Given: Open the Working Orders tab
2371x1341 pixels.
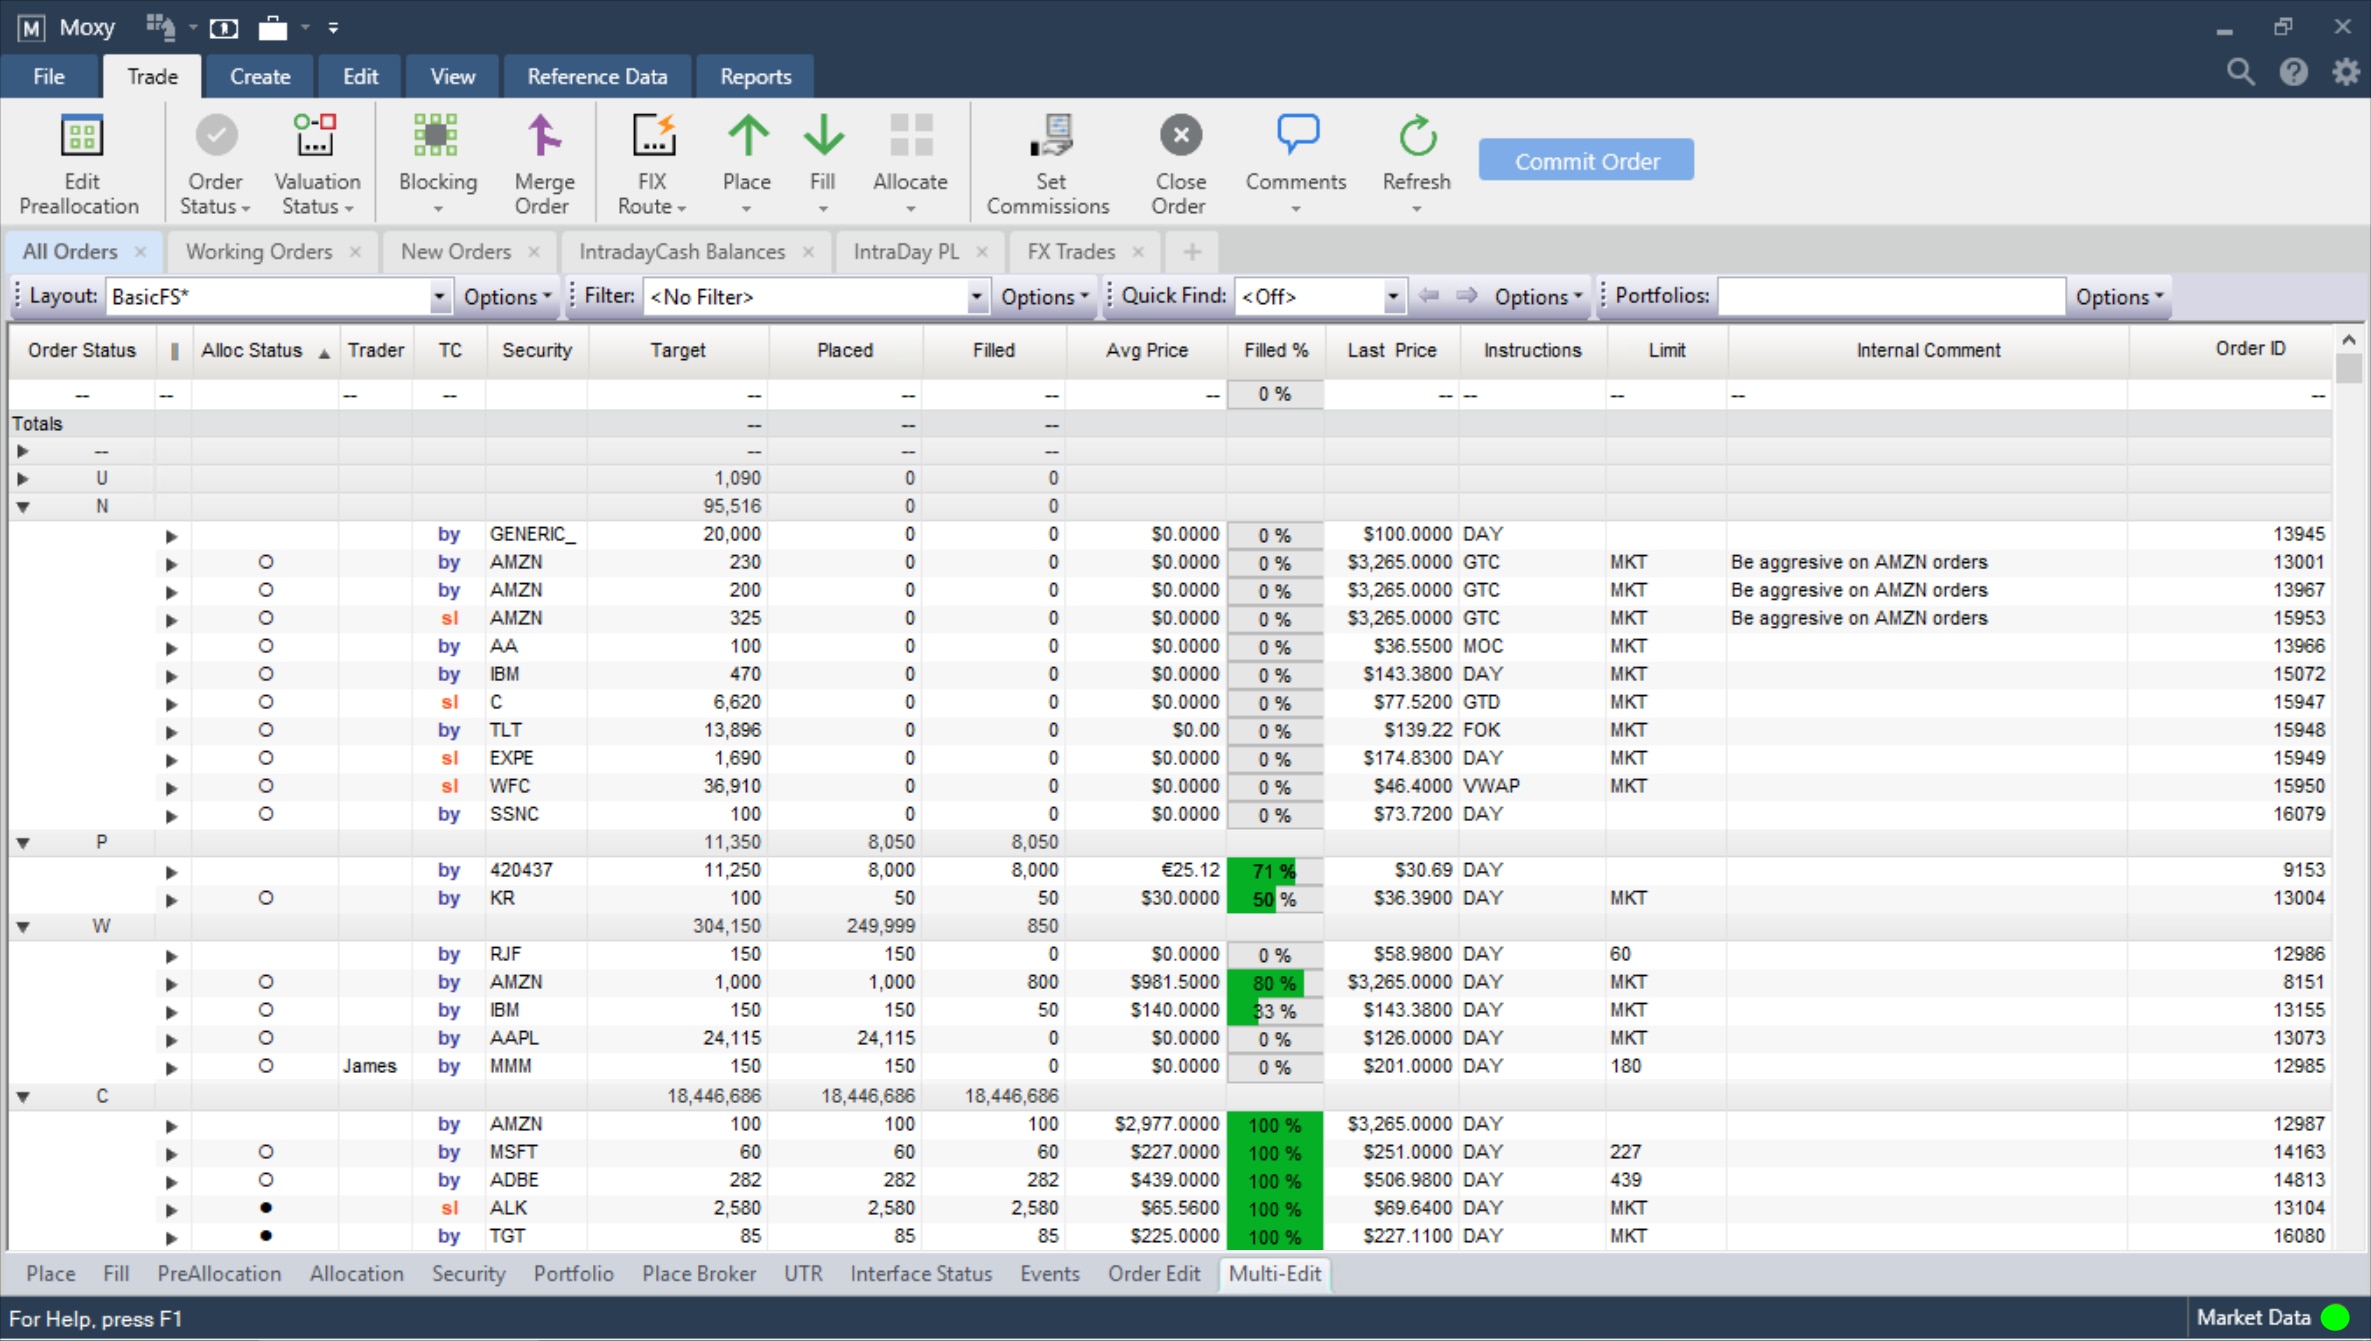Looking at the screenshot, I should [x=259, y=252].
